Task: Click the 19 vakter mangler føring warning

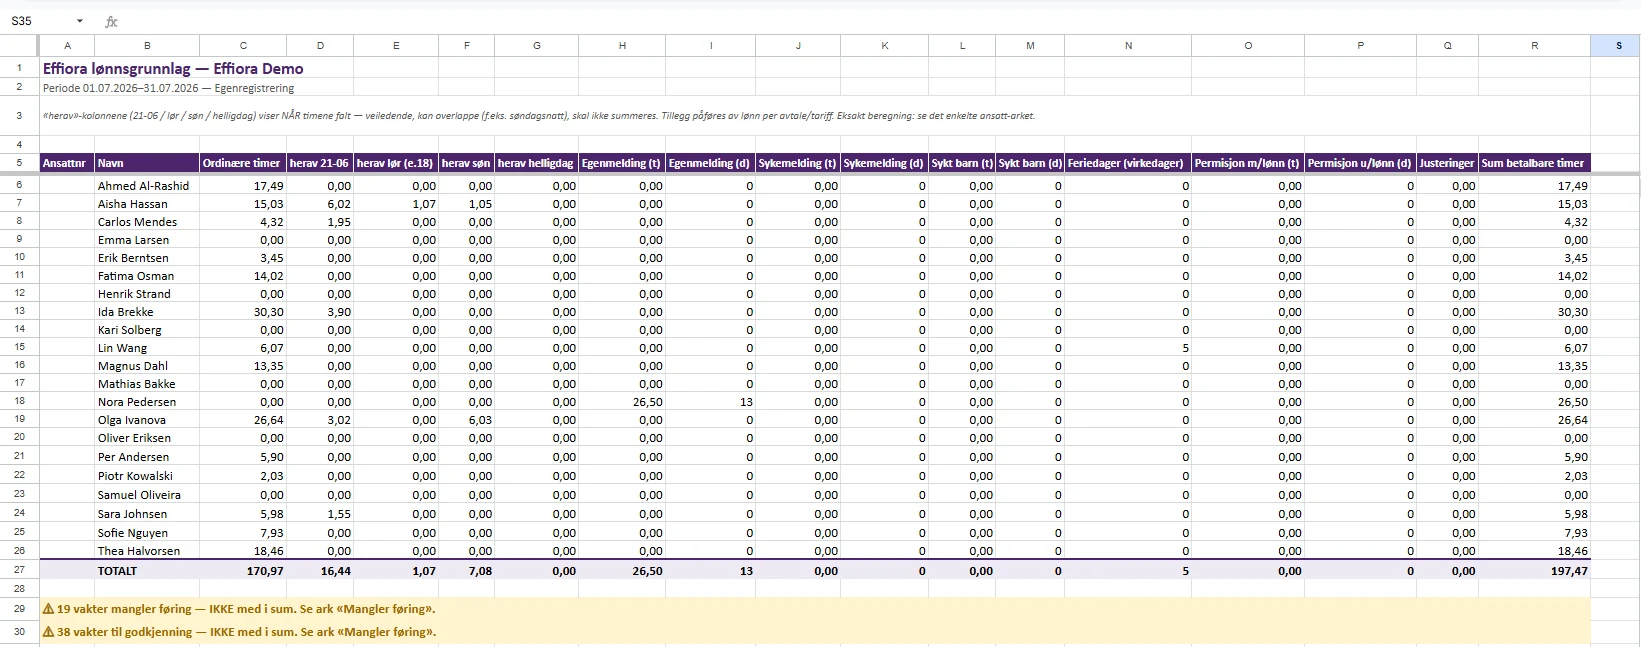Action: point(239,608)
